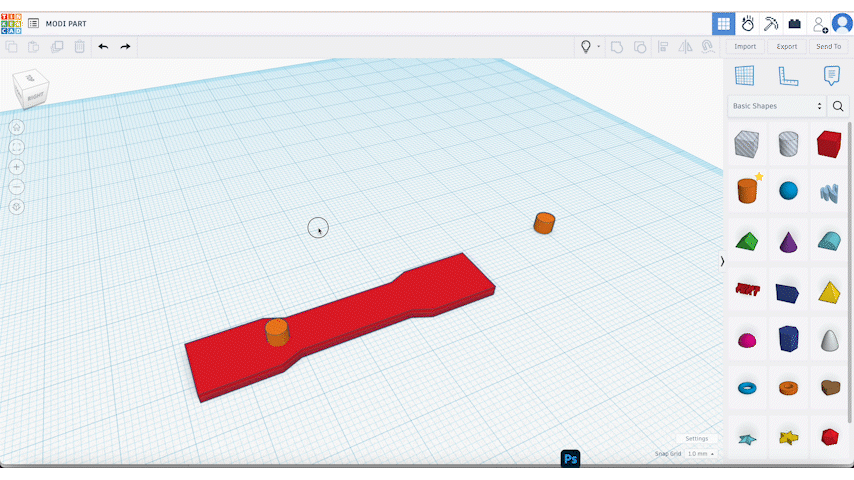854x480 pixels.
Task: Select the red Box shape thumbnail
Action: point(829,144)
